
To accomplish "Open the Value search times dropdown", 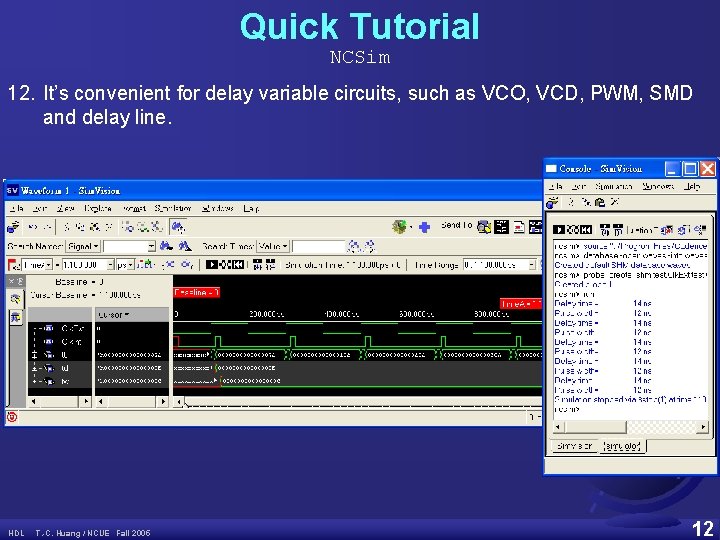I will (x=273, y=247).
